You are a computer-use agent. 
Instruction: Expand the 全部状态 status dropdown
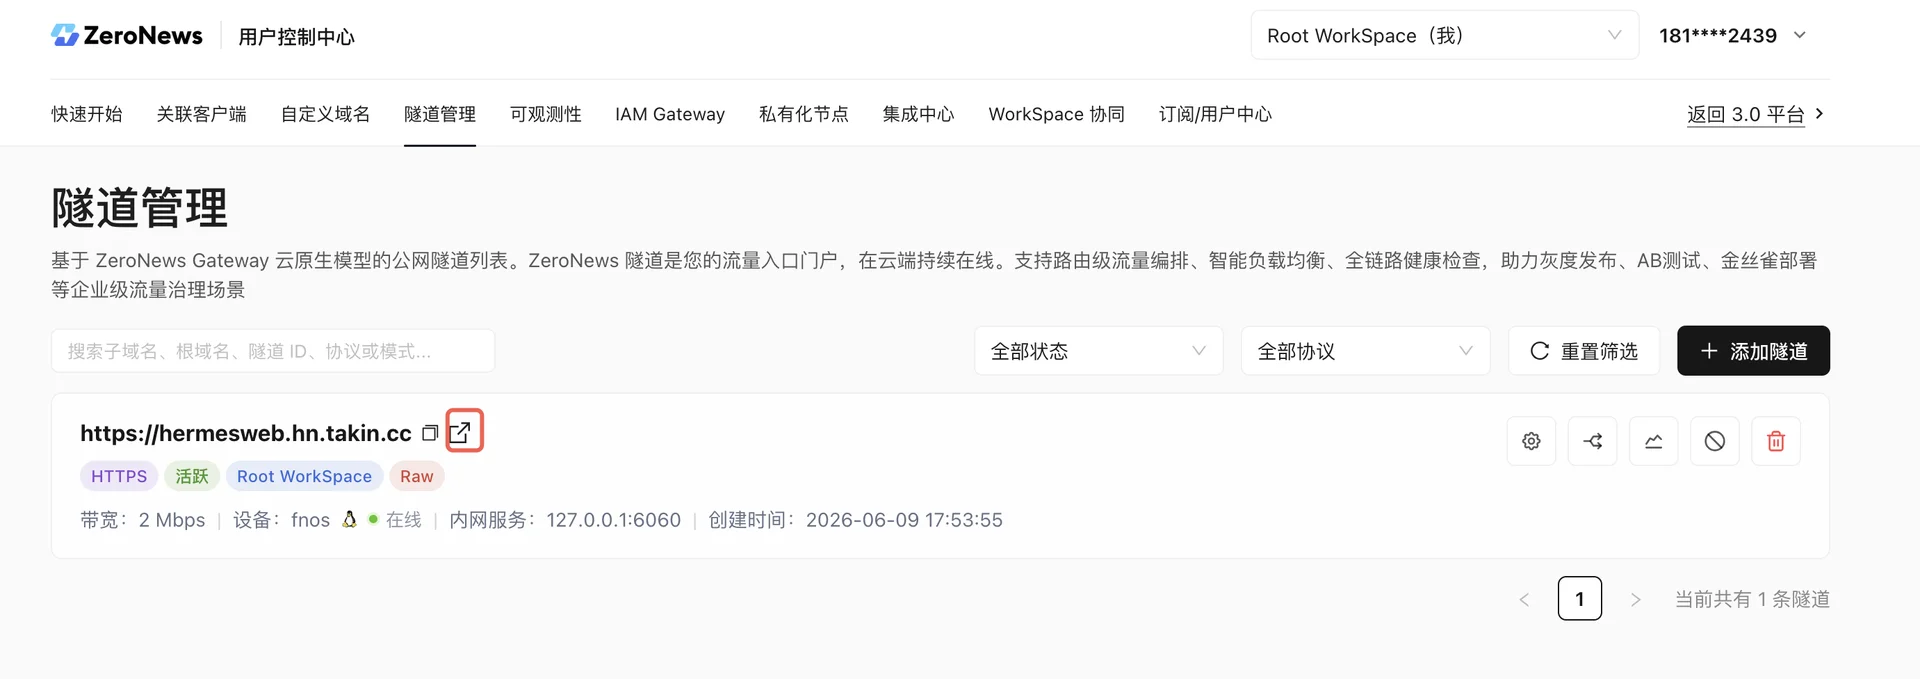[1099, 351]
